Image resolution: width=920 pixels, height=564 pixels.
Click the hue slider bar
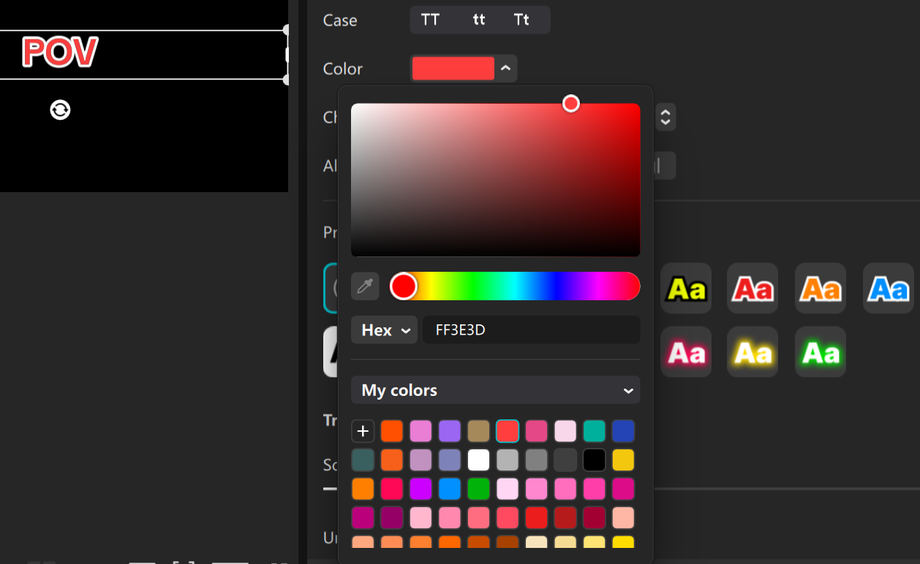520,287
